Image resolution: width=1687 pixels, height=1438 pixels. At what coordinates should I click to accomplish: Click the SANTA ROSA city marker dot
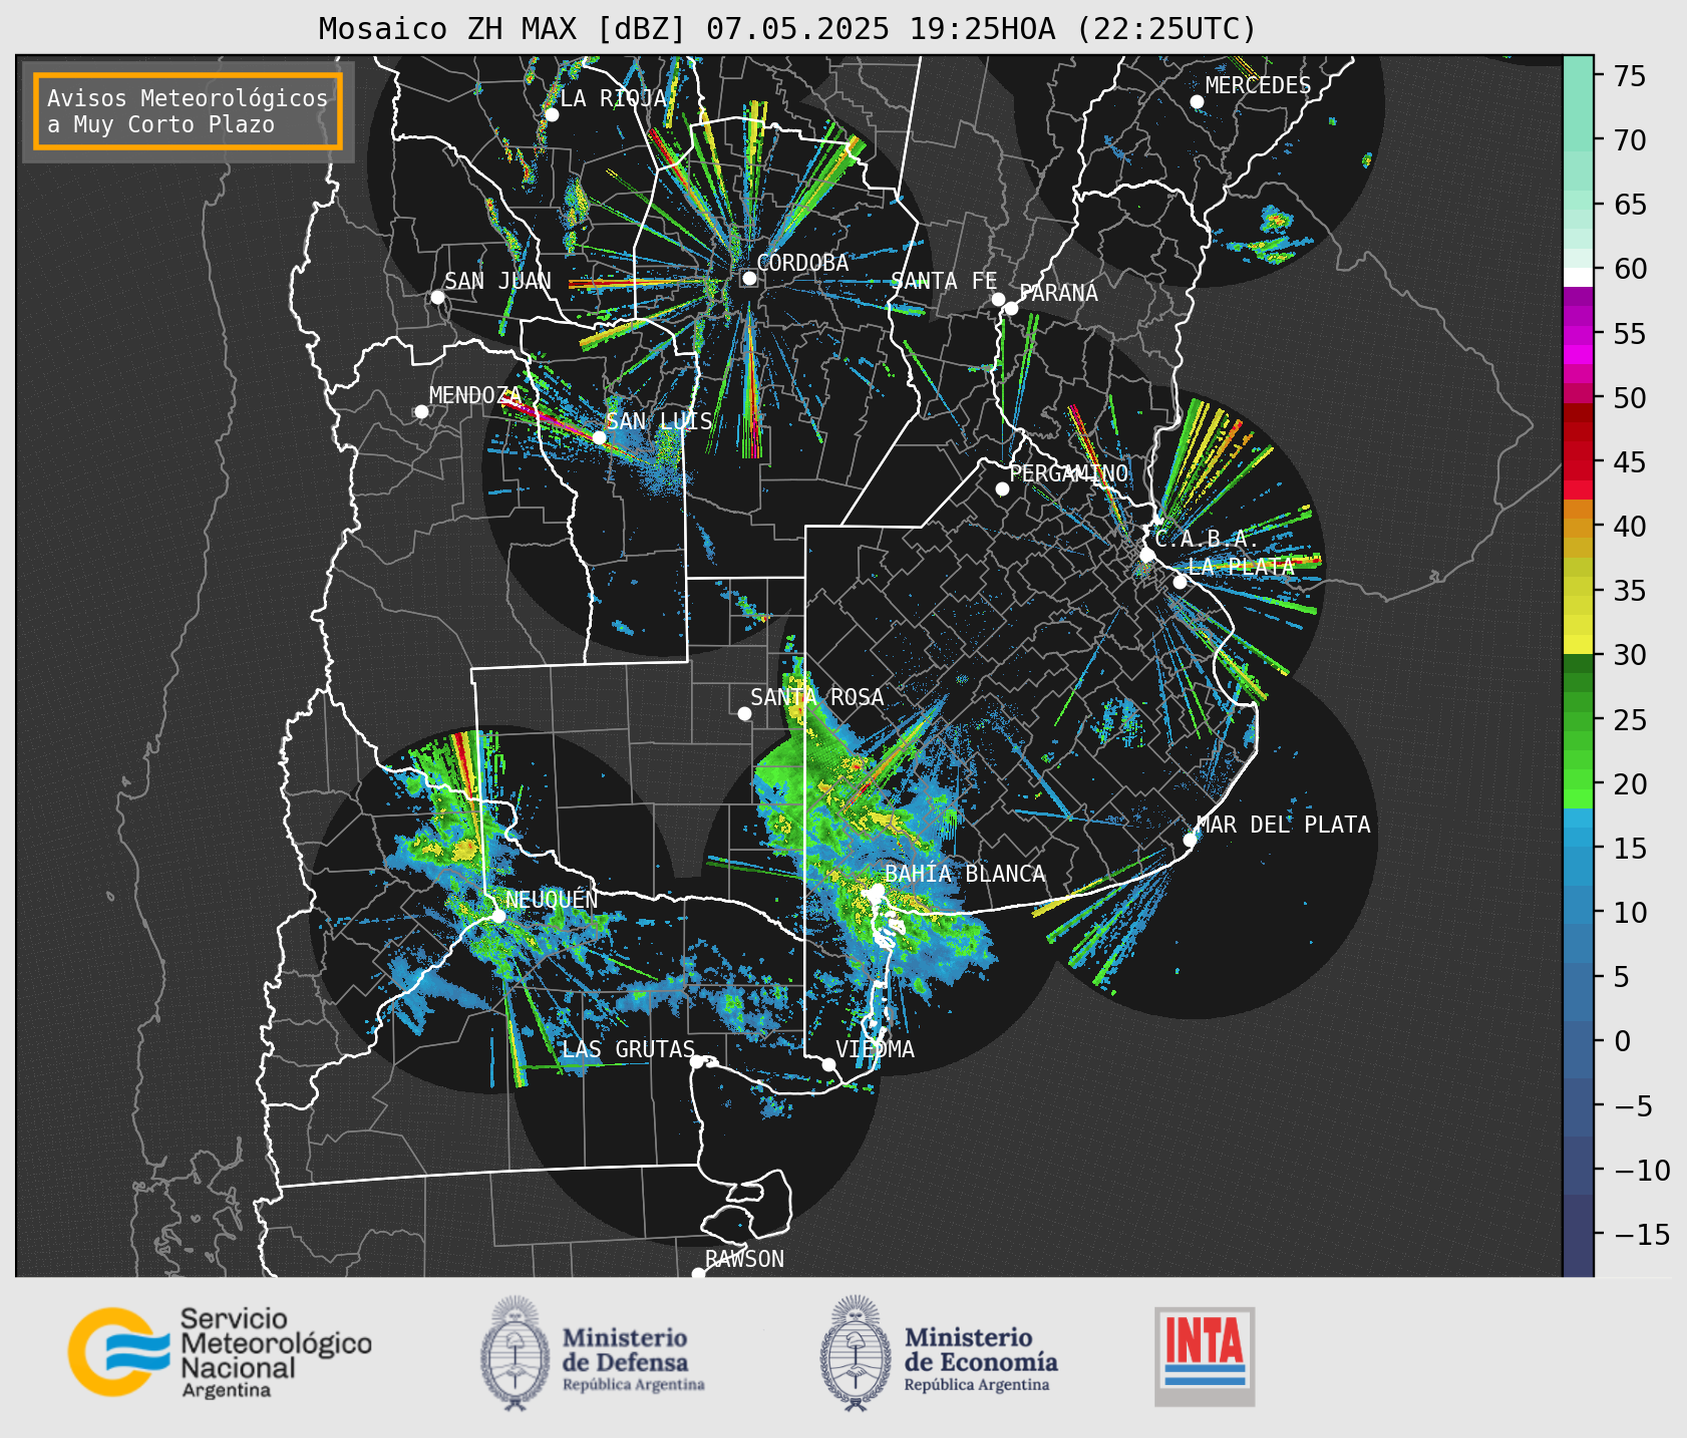(744, 713)
